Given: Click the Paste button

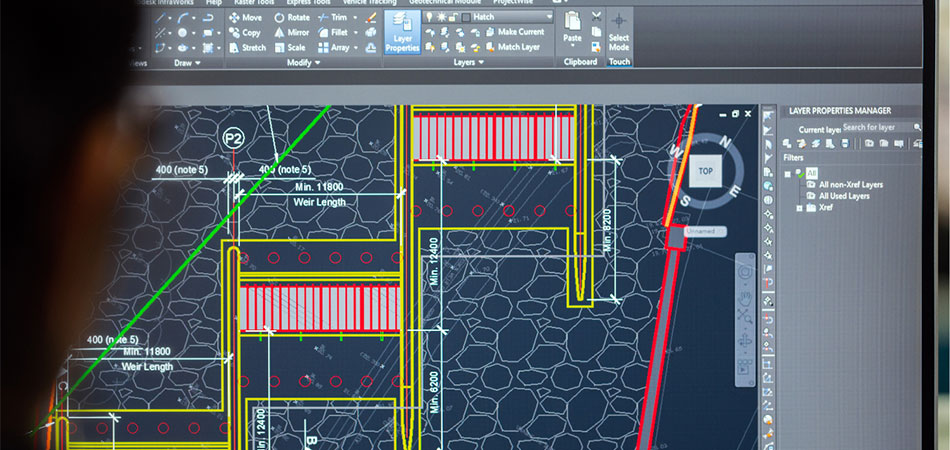Looking at the screenshot, I should pyautogui.click(x=572, y=28).
